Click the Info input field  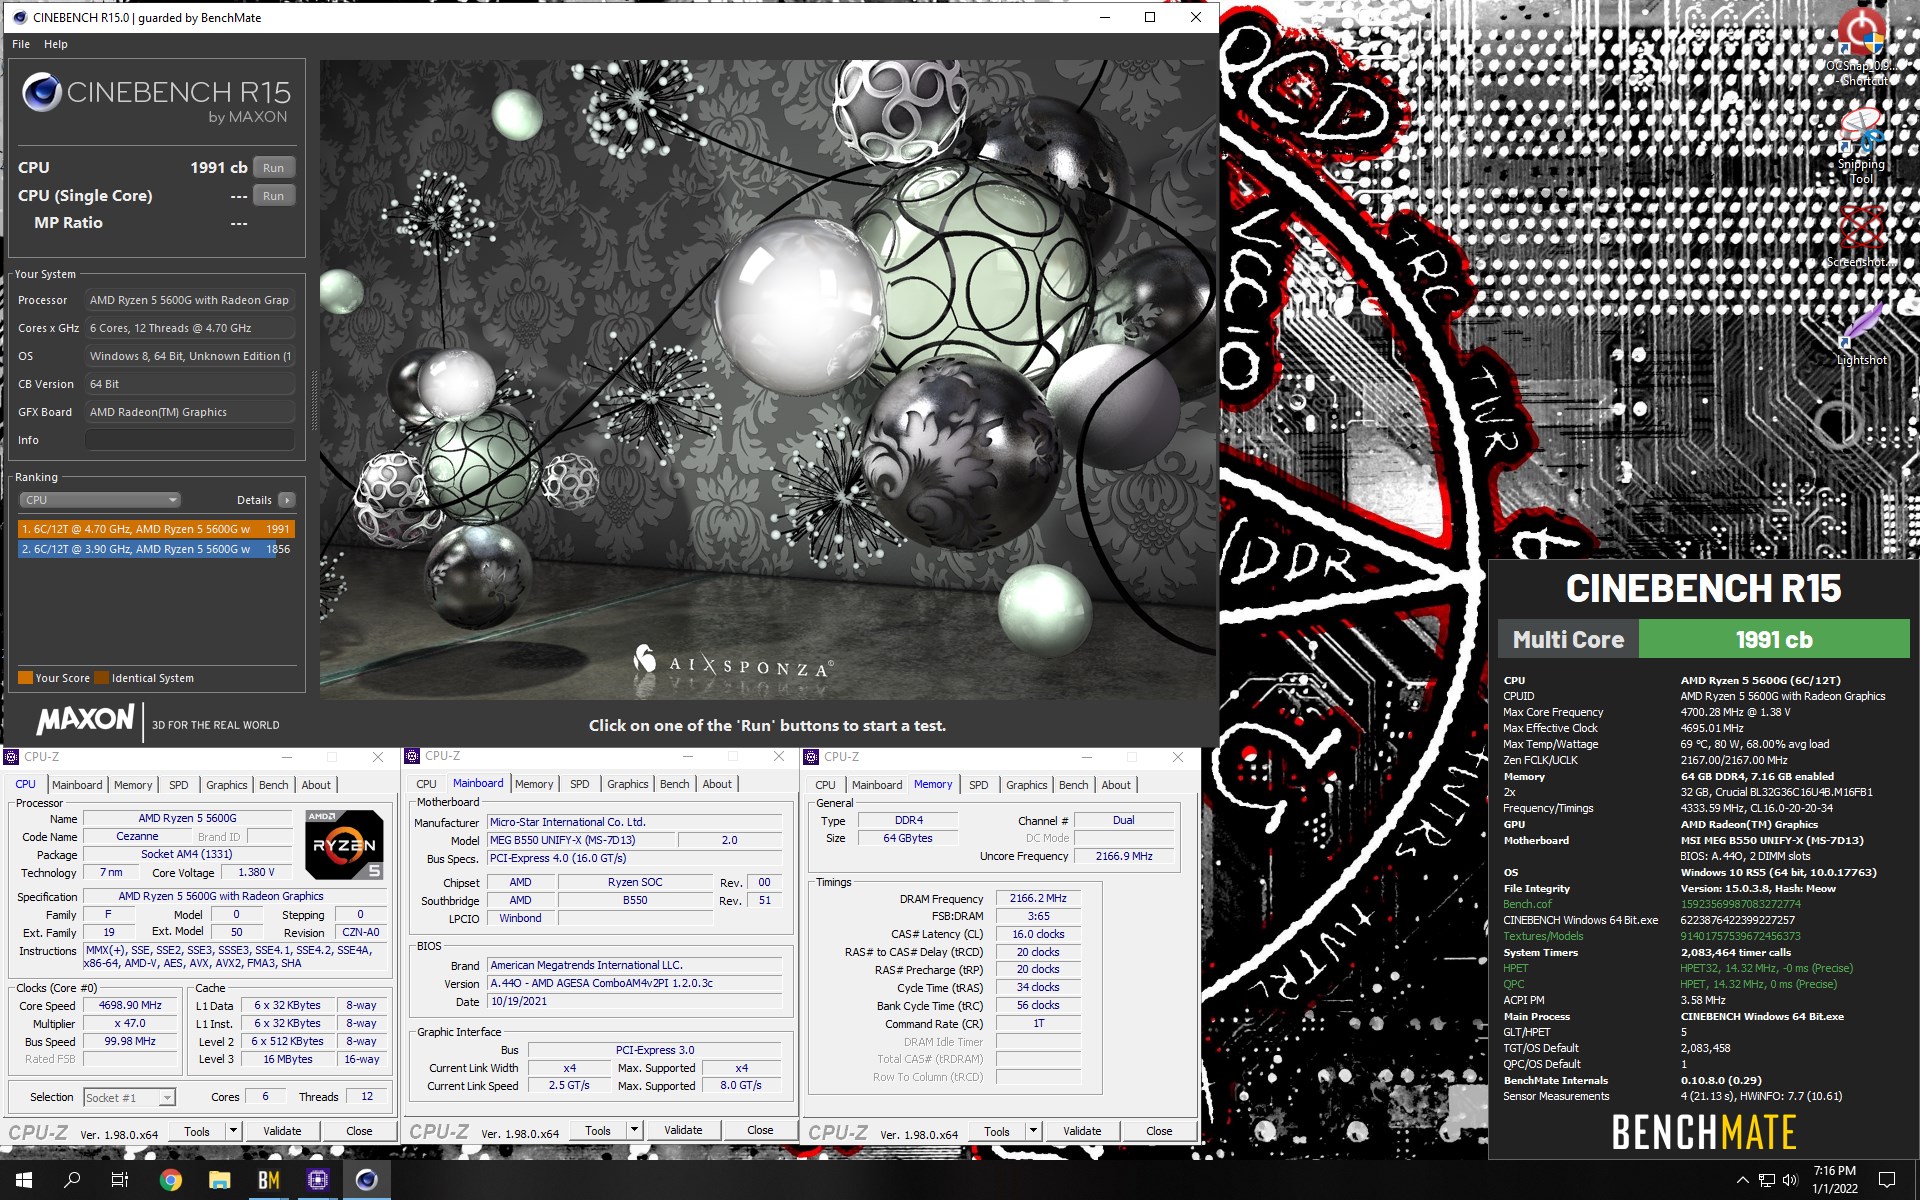pyautogui.click(x=190, y=440)
